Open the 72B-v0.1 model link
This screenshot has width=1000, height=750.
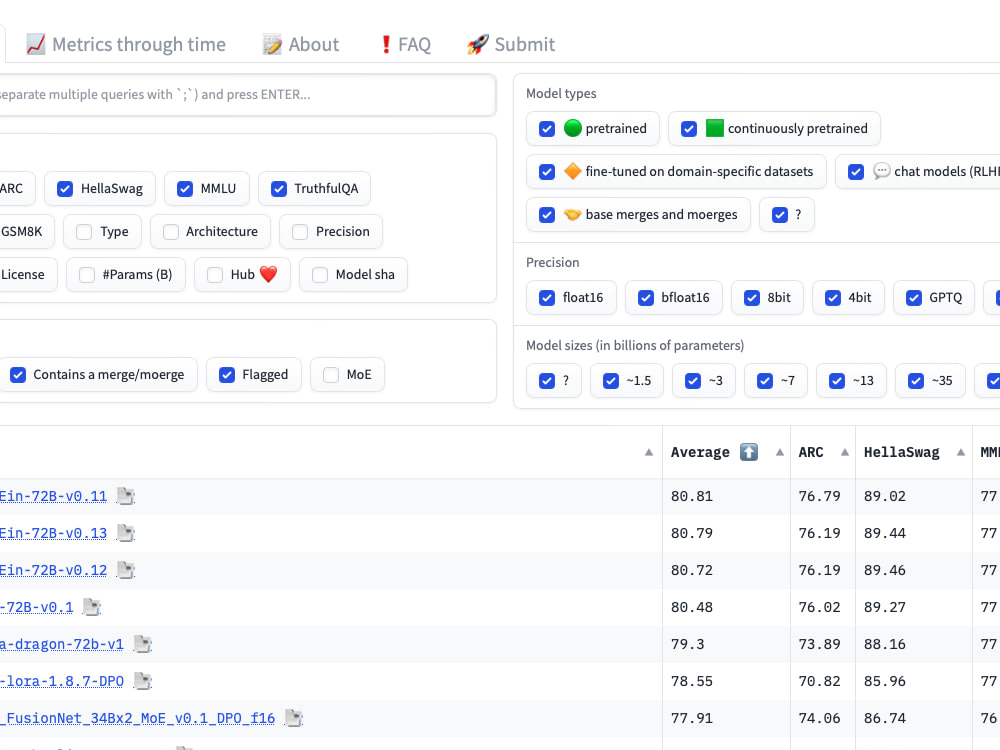pyautogui.click(x=37, y=607)
